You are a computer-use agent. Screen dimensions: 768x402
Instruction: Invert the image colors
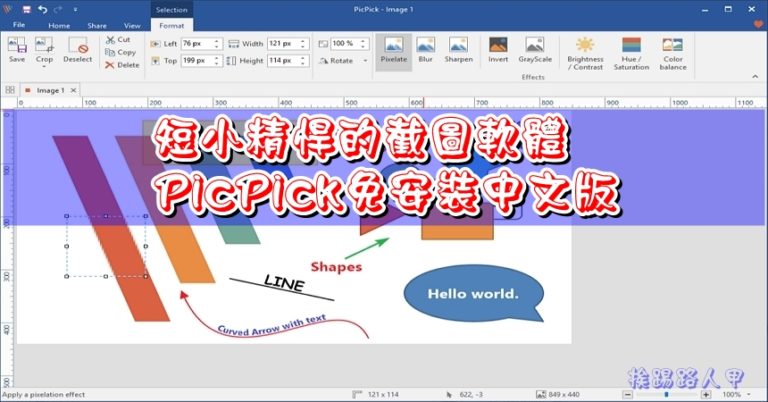point(498,50)
